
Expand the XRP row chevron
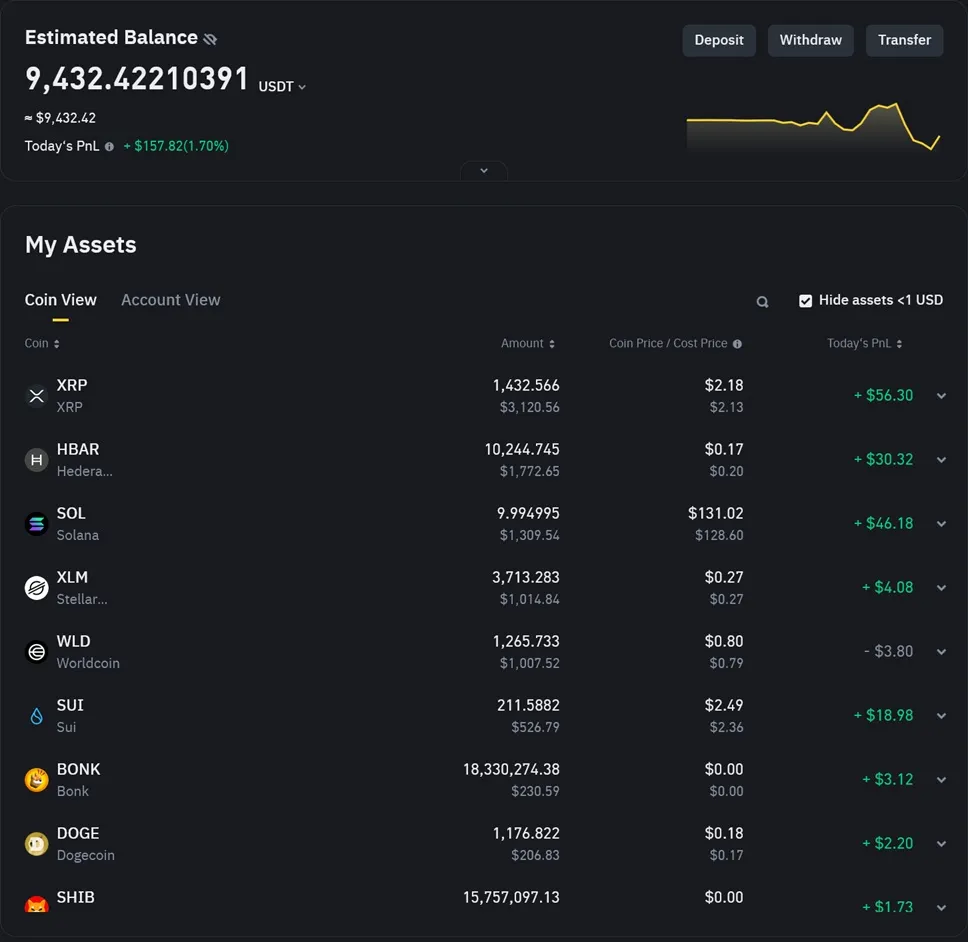click(941, 396)
